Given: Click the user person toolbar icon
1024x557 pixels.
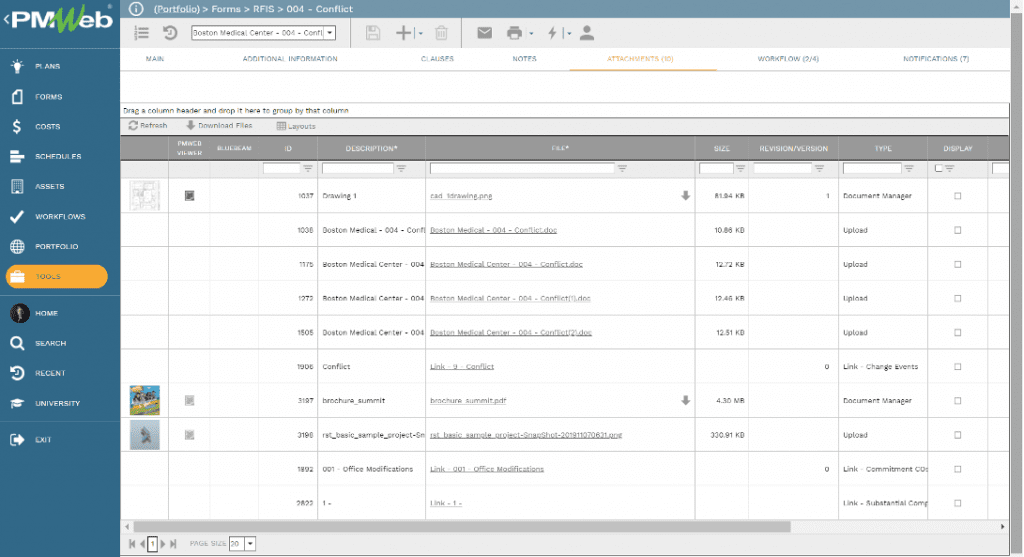Looking at the screenshot, I should point(586,33).
